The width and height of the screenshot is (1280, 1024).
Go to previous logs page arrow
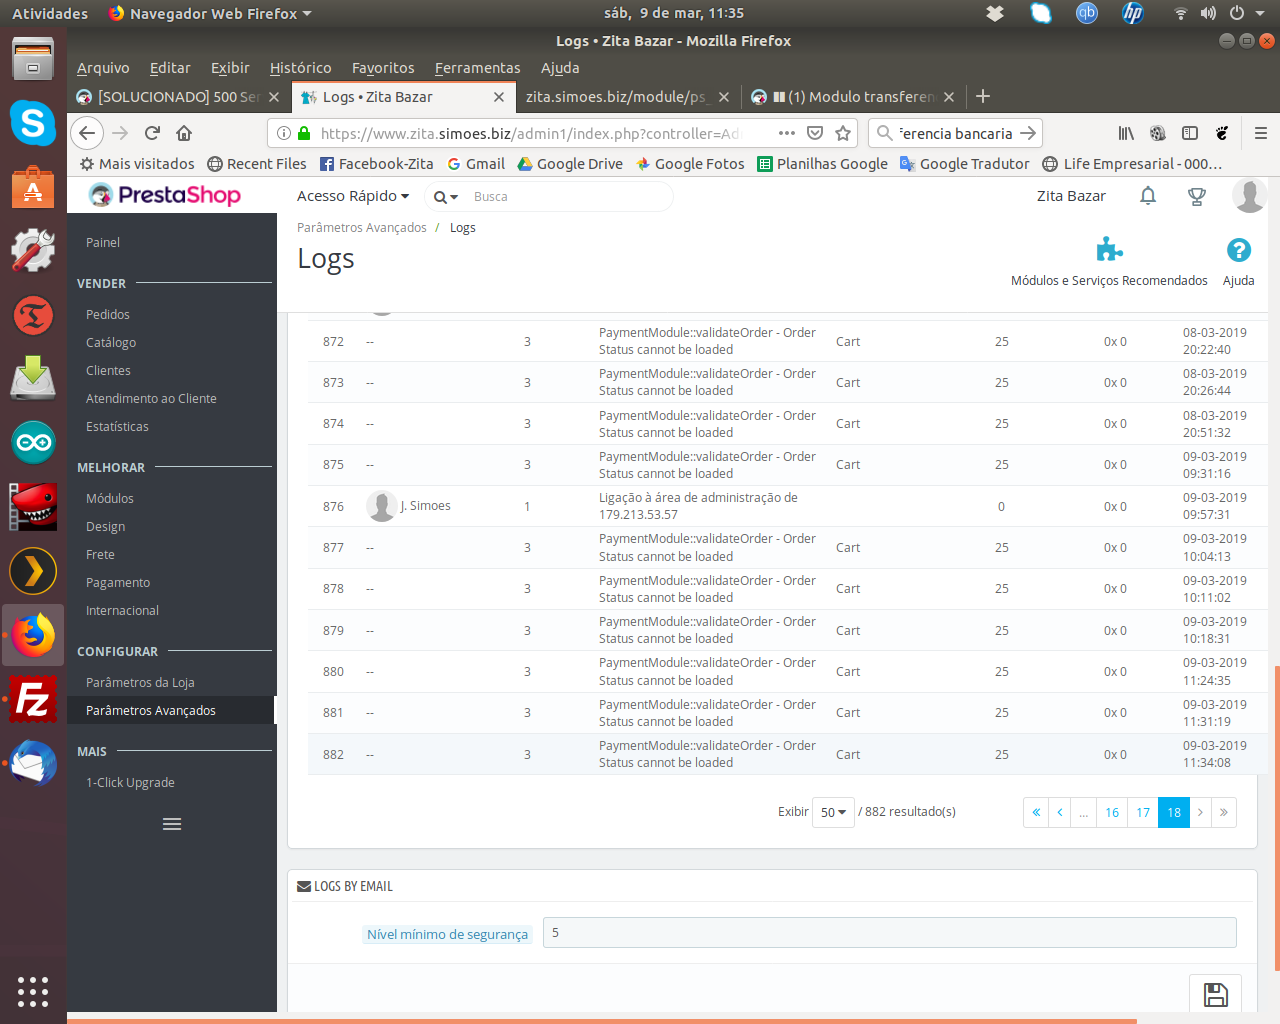pos(1060,812)
